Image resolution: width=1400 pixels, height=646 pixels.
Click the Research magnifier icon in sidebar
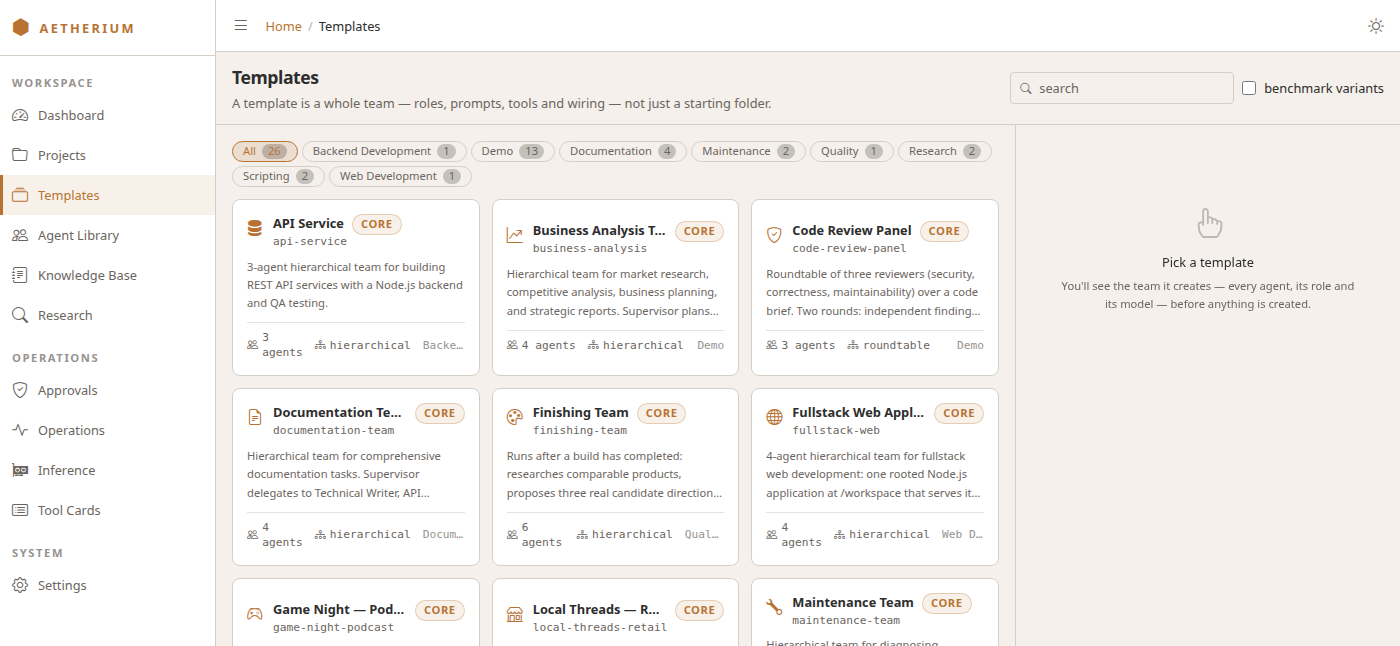tap(20, 315)
